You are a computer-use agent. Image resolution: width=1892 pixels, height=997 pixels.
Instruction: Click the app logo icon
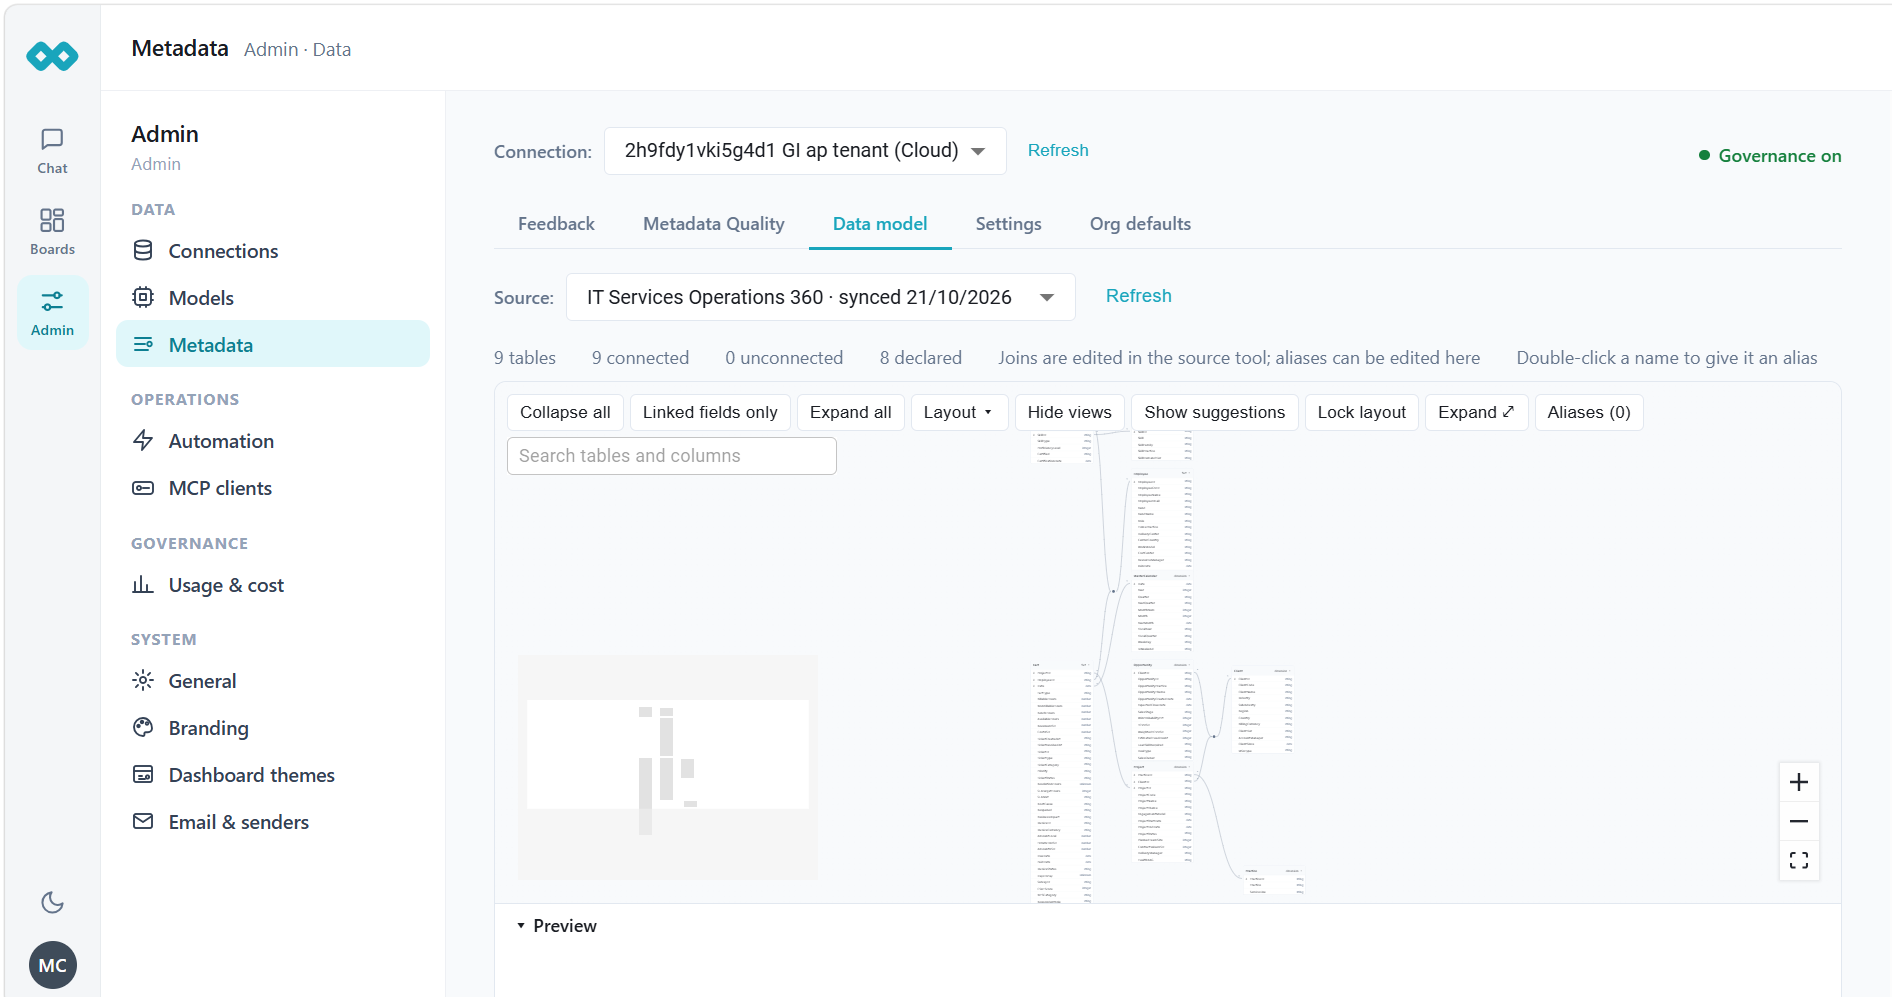(52, 56)
